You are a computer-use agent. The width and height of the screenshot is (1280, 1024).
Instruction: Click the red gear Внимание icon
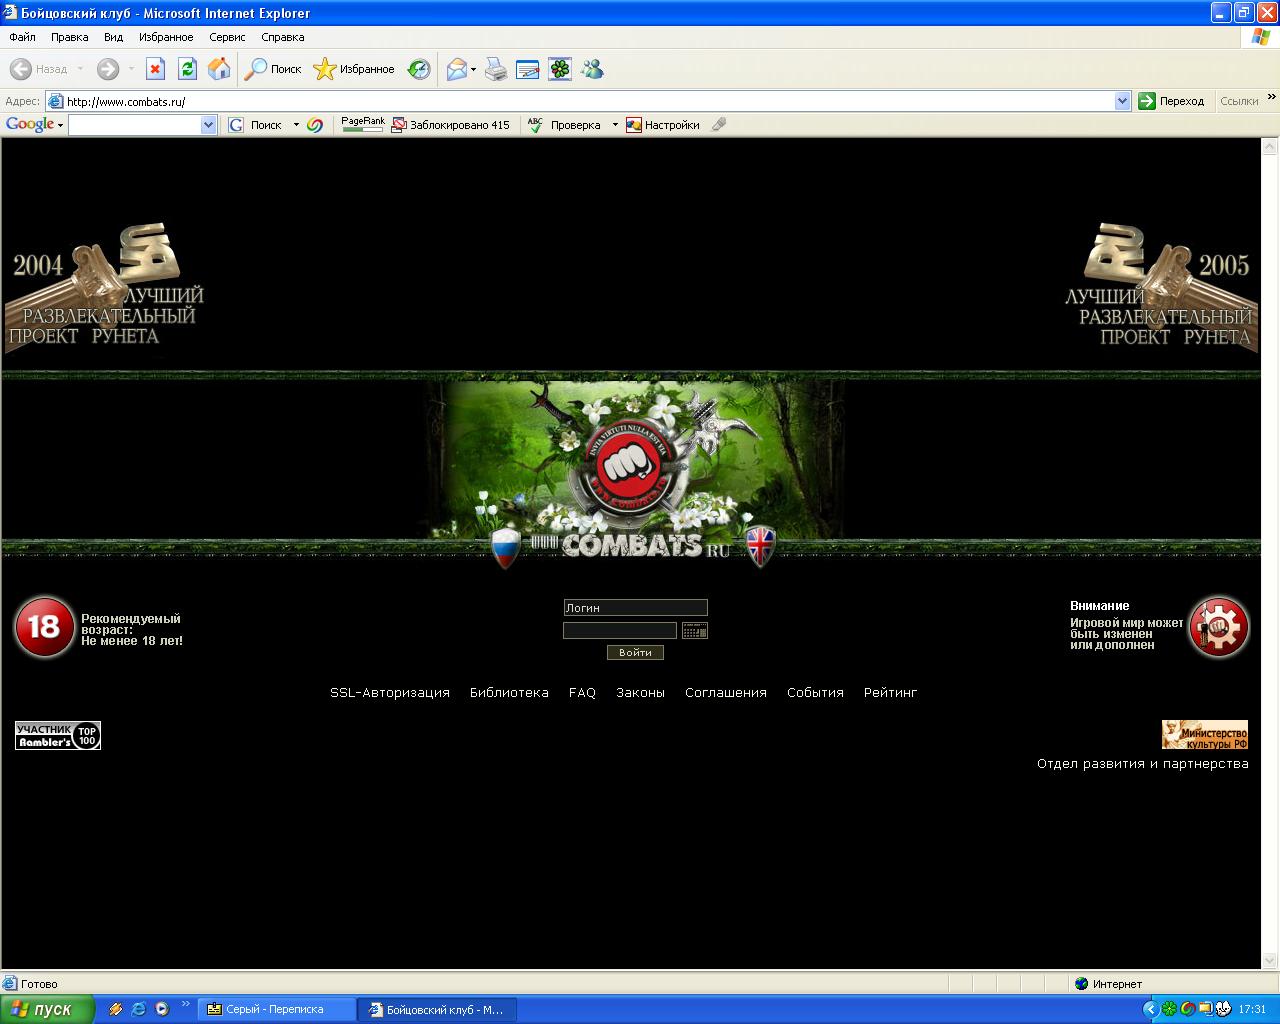(x=1218, y=627)
